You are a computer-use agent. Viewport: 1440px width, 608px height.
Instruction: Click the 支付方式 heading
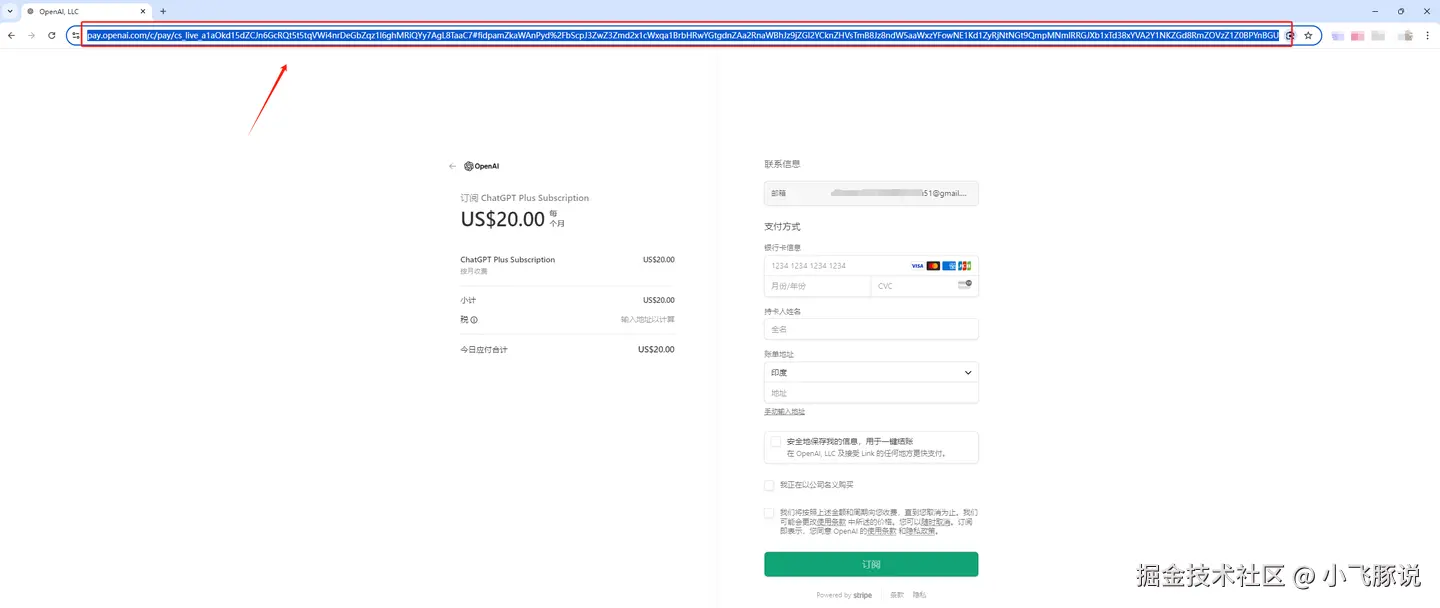point(782,227)
